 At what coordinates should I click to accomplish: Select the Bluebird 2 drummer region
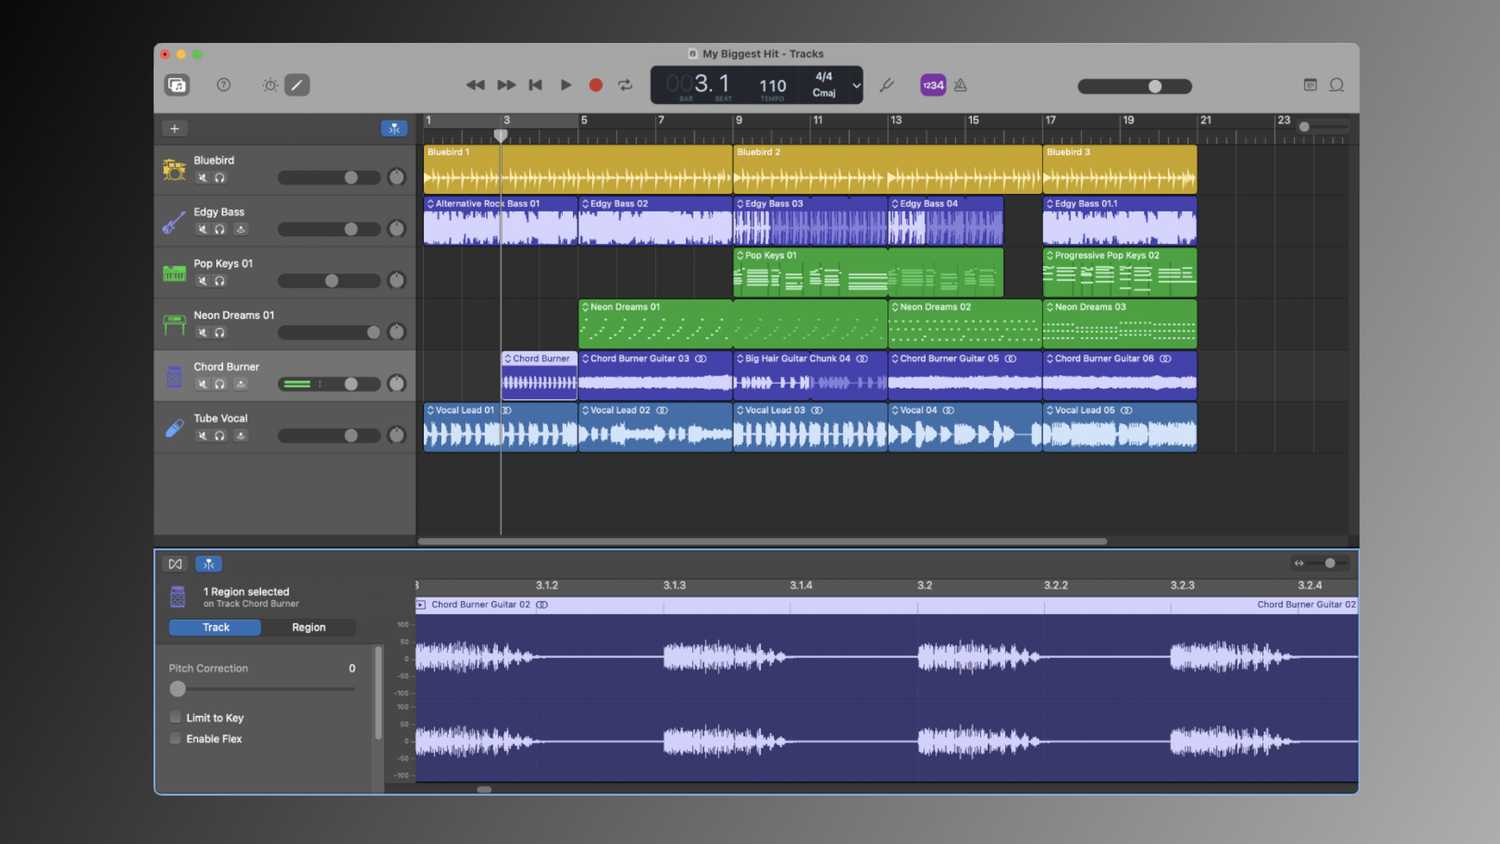pos(886,170)
